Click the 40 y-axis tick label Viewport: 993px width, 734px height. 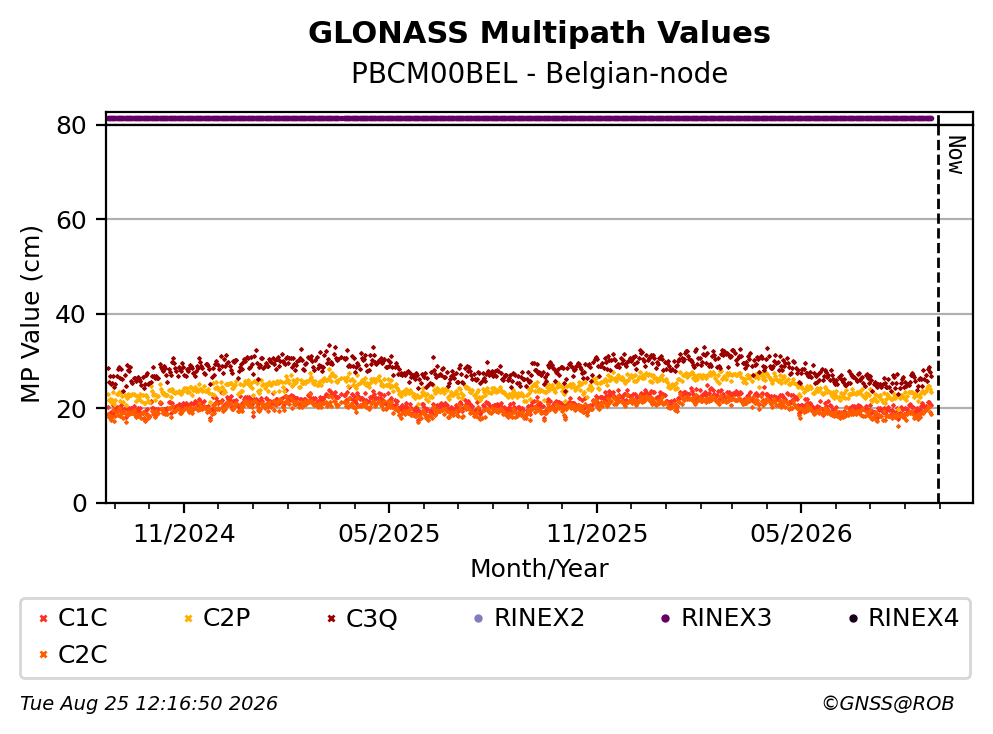click(71, 314)
